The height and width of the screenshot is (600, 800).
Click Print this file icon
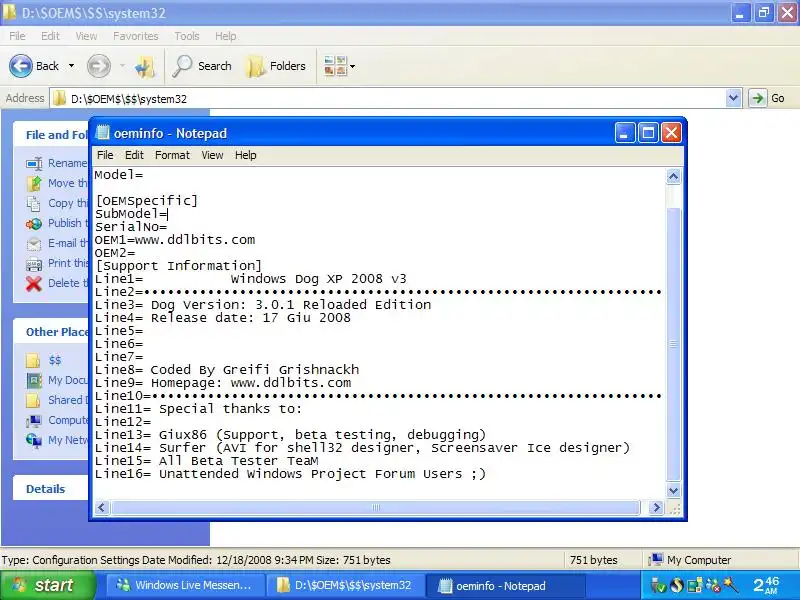point(34,263)
